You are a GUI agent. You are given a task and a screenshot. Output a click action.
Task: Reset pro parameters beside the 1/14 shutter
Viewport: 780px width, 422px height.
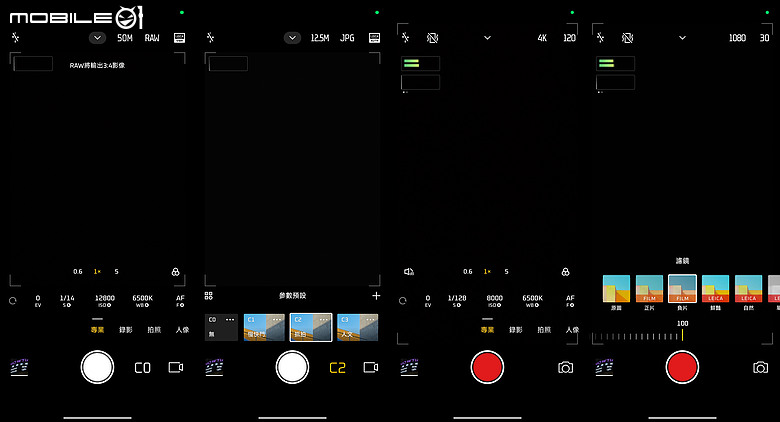coord(13,301)
